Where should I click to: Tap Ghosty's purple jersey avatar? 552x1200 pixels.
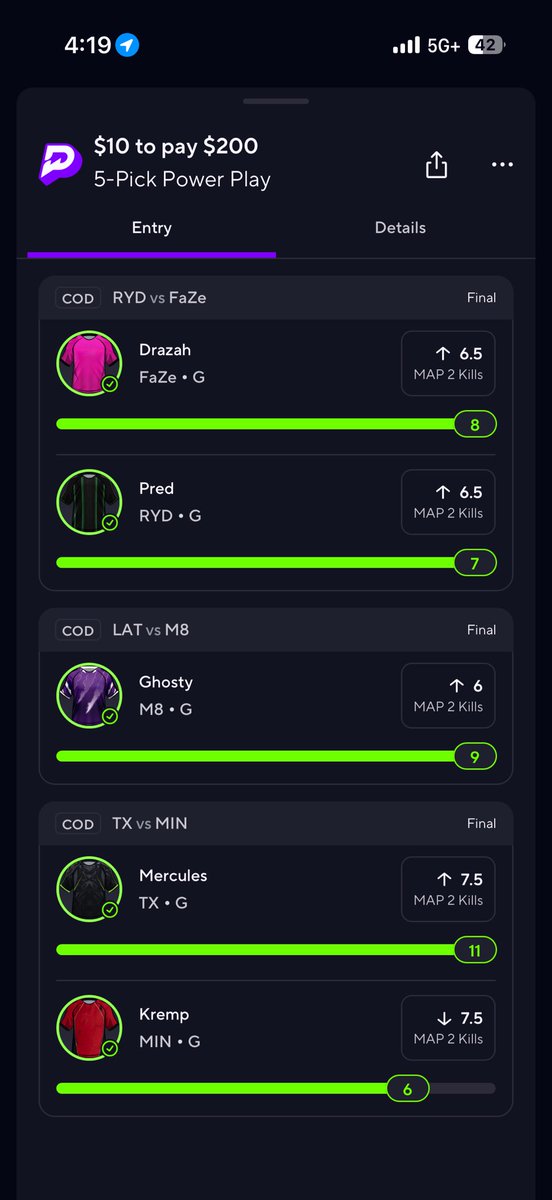coord(89,695)
